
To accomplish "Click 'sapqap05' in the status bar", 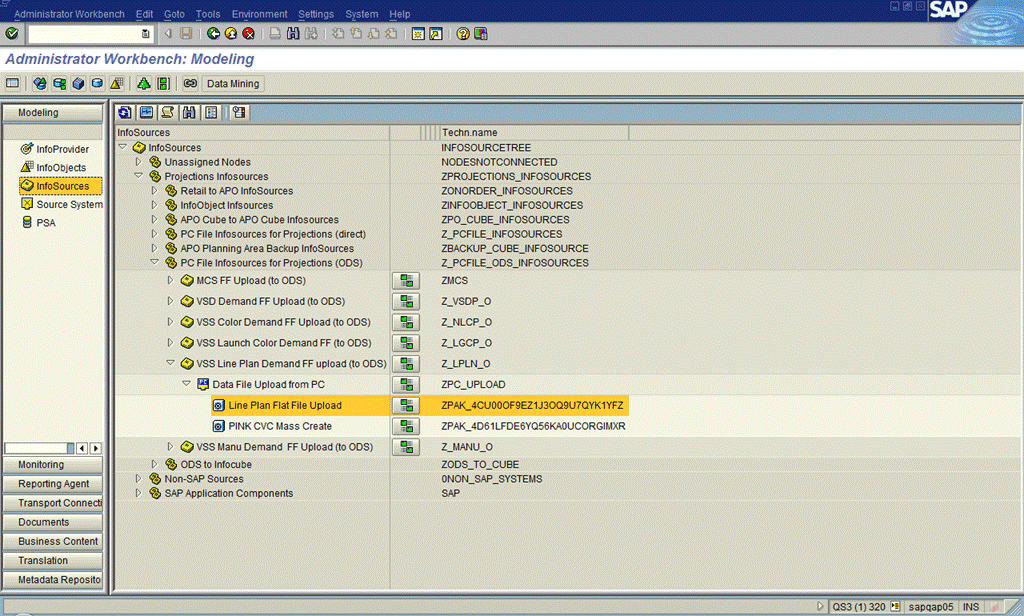I will [x=931, y=607].
